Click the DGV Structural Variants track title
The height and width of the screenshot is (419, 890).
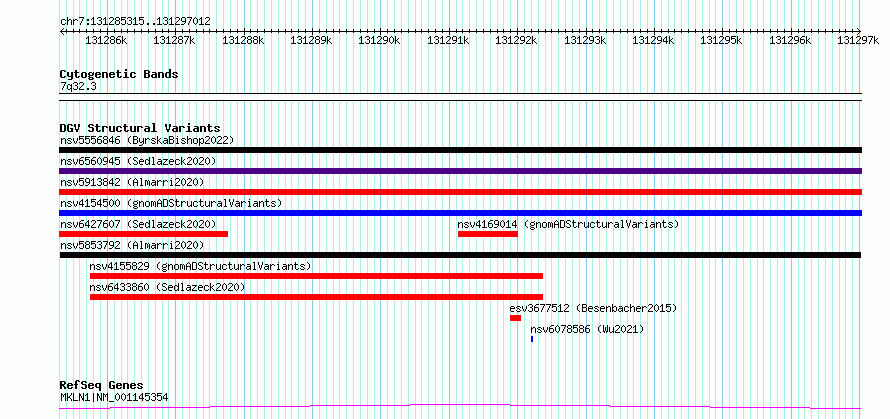pos(140,128)
